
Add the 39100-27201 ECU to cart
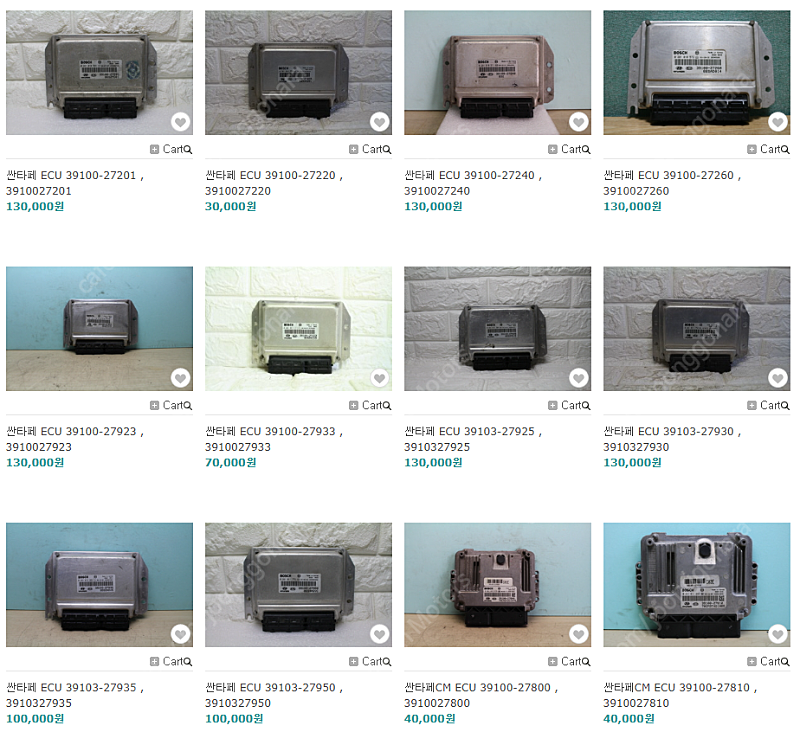(166, 149)
